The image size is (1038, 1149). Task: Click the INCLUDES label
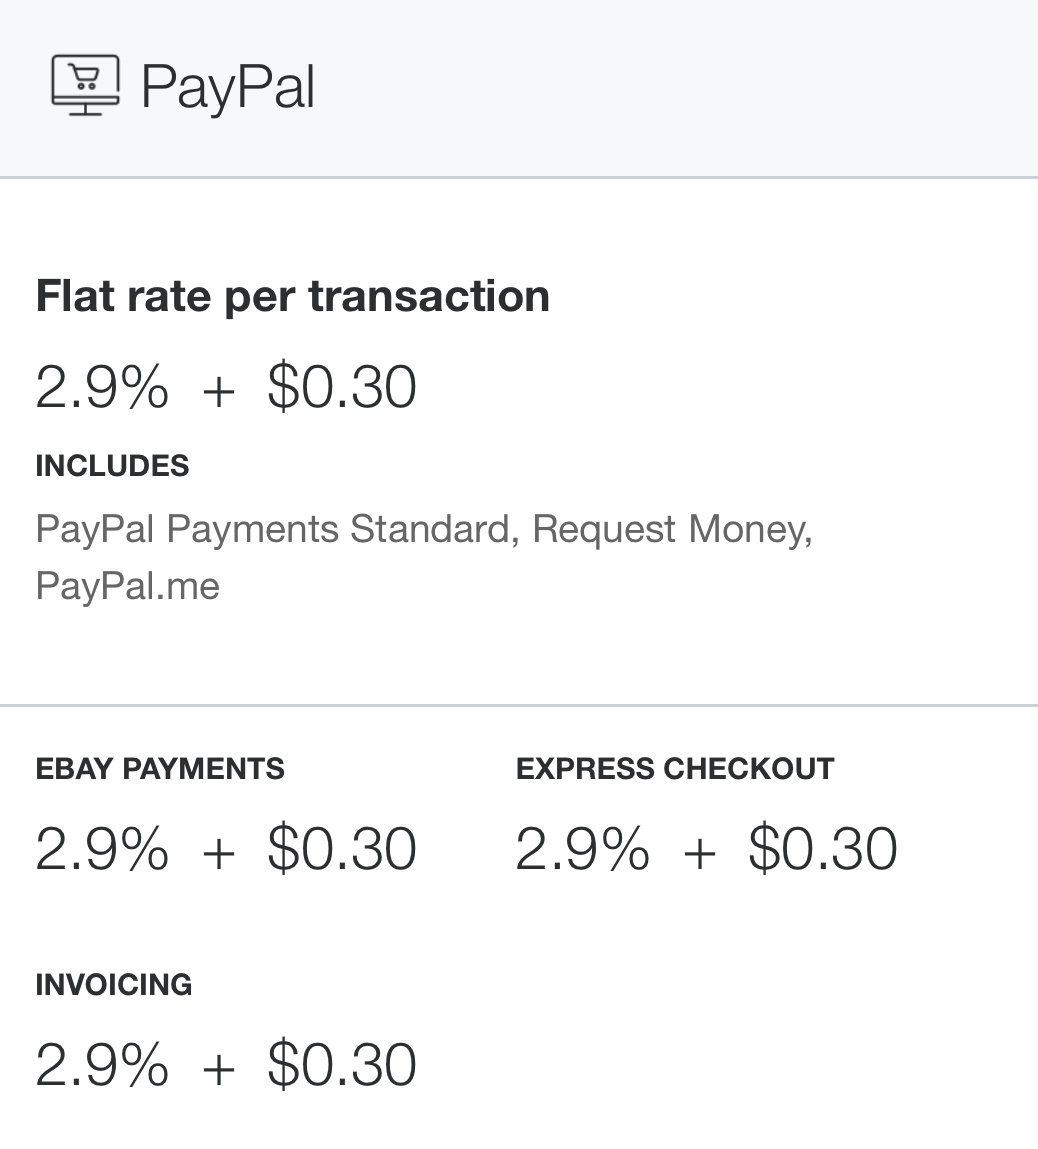tap(112, 466)
